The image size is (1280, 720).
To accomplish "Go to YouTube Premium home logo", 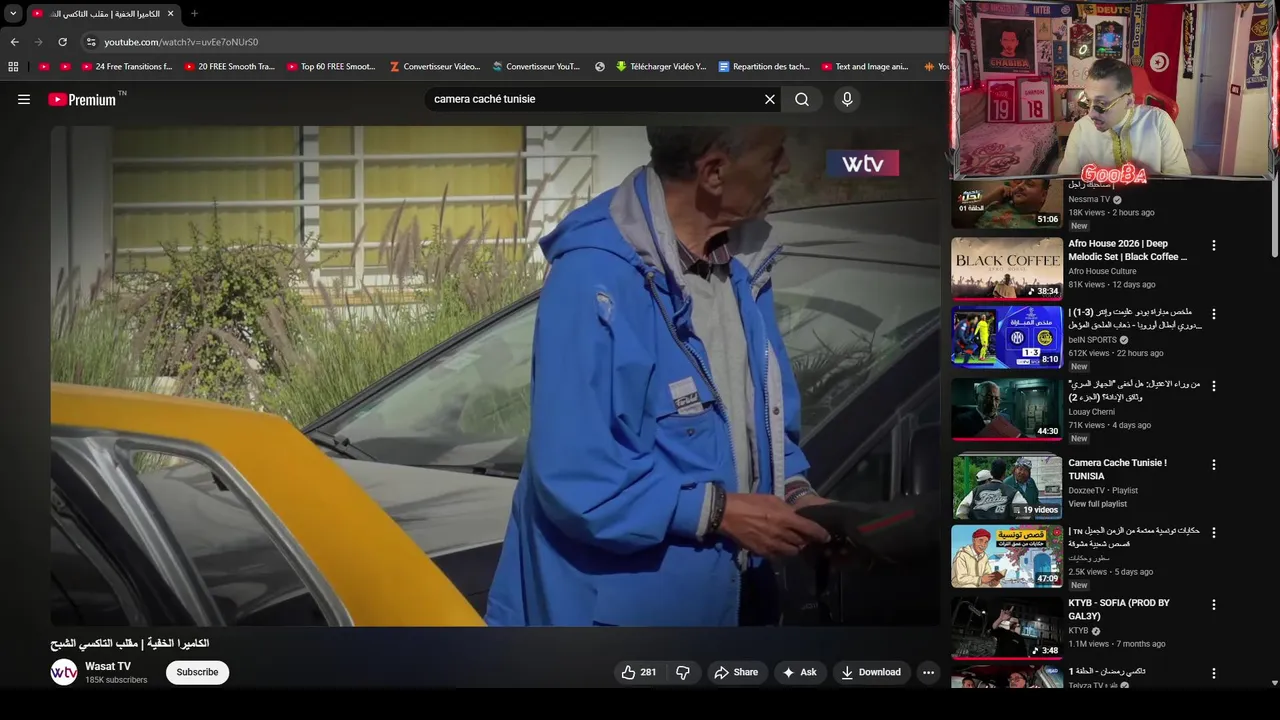I will 82,99.
